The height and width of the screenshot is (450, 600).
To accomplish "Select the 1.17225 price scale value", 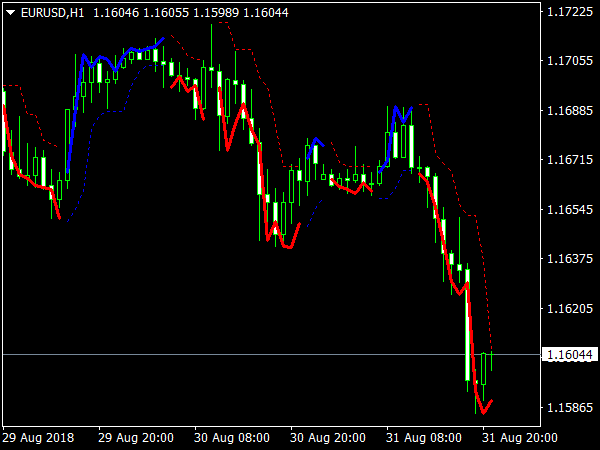I will pyautogui.click(x=570, y=12).
